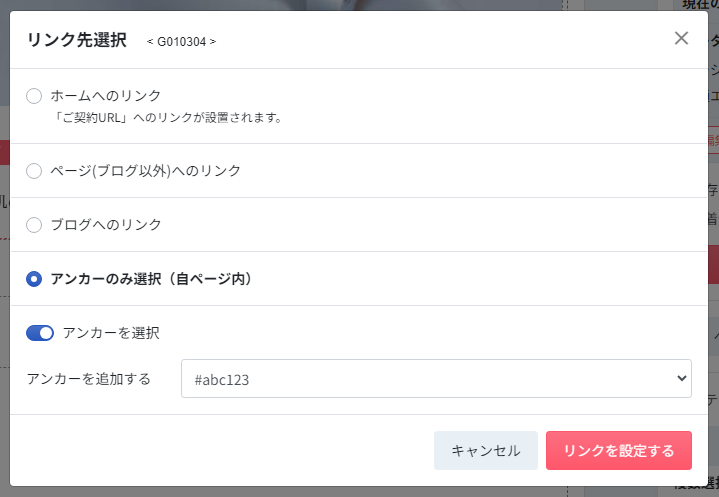Click the < G010304 > code text
Screen dimensions: 719x497
(181, 42)
